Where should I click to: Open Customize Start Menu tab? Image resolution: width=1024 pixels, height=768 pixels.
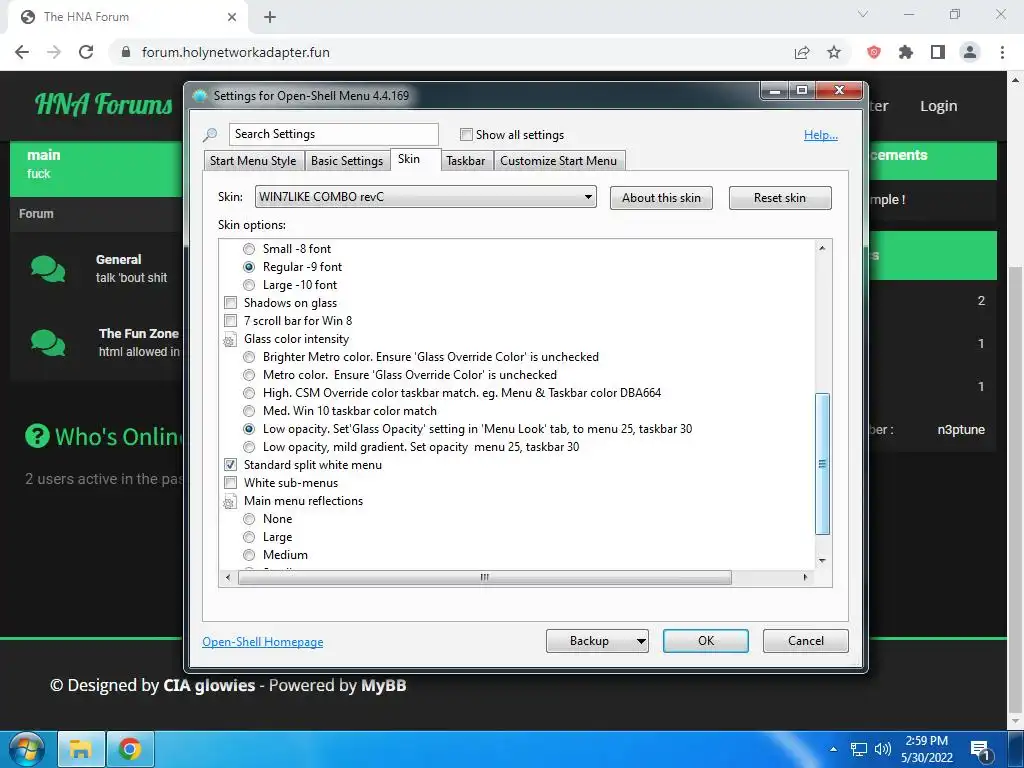(558, 161)
